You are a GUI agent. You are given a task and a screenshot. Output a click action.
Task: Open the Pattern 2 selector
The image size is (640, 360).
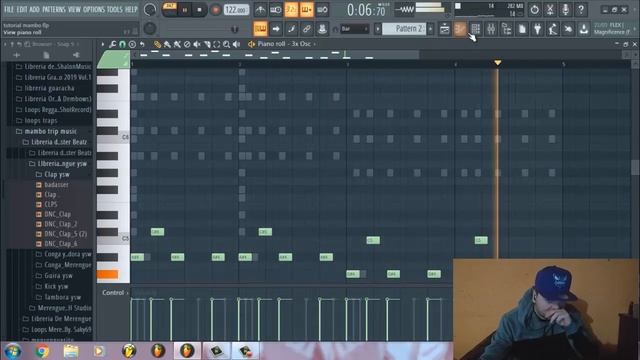click(404, 29)
